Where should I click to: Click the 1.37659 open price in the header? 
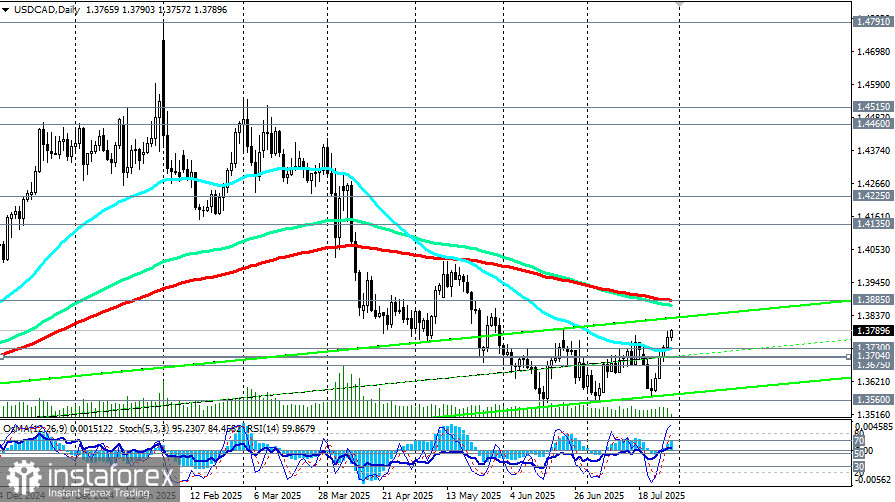[103, 10]
